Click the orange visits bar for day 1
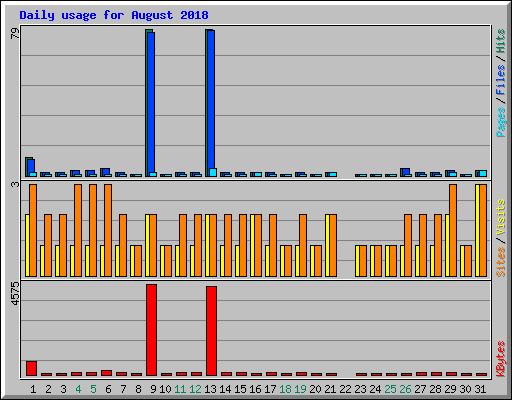The image size is (512, 400). 33,230
